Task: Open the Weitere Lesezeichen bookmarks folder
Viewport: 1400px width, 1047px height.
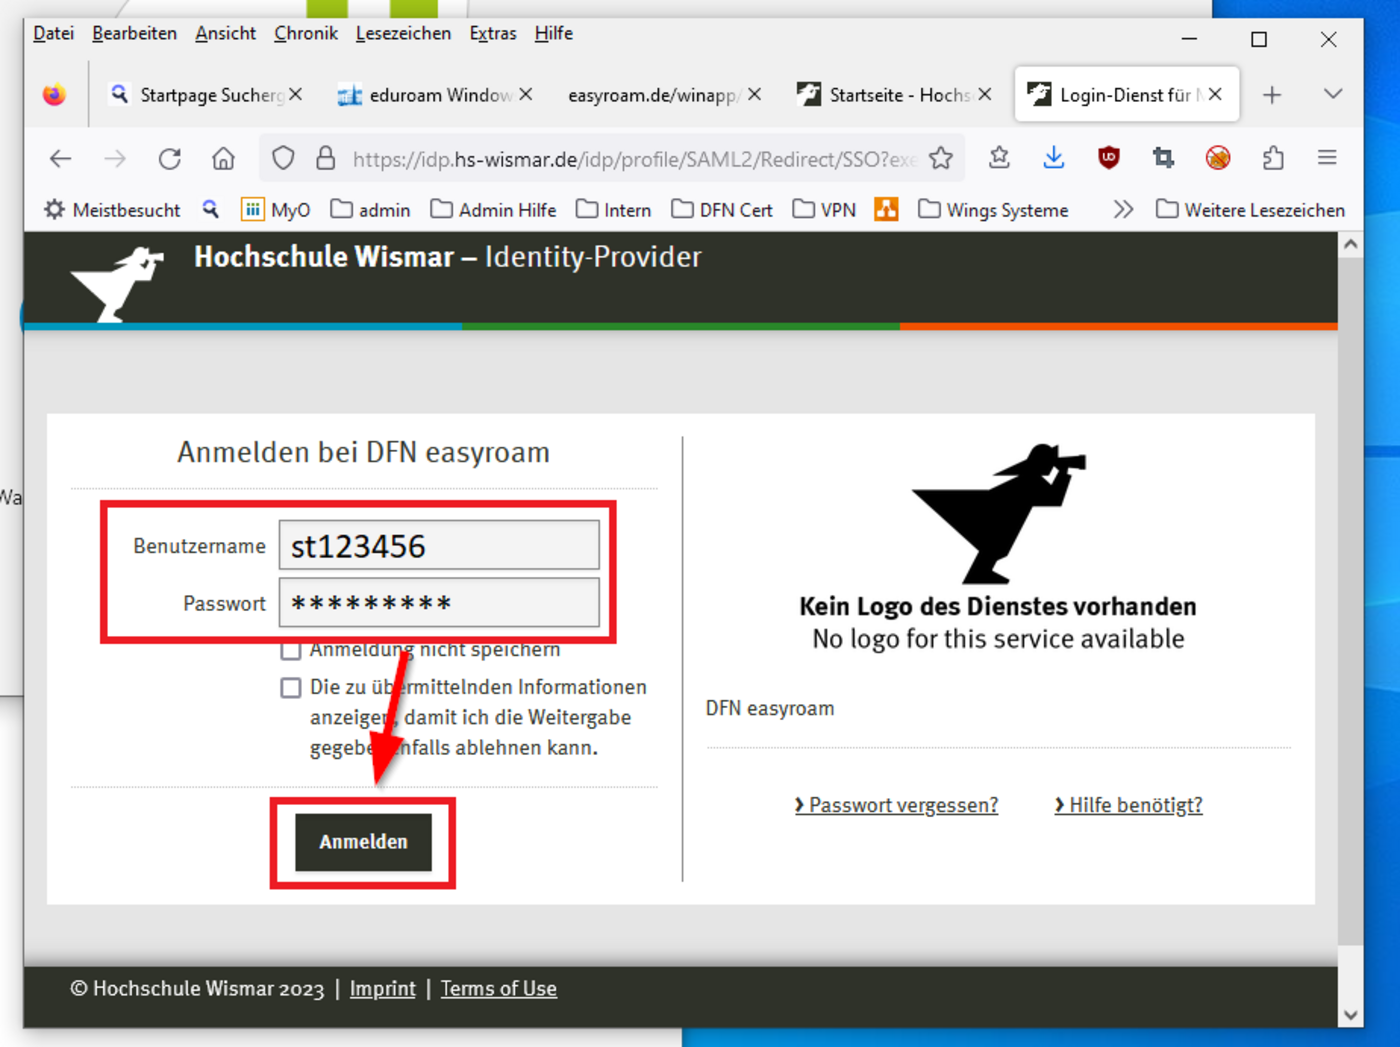Action: pos(1250,210)
